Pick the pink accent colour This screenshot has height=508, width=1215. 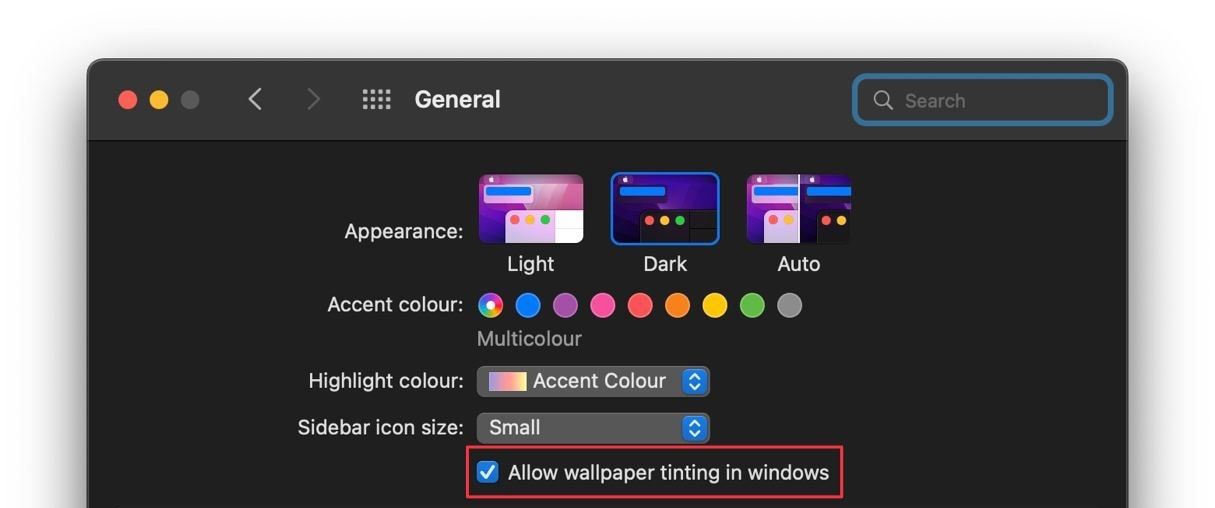point(603,305)
